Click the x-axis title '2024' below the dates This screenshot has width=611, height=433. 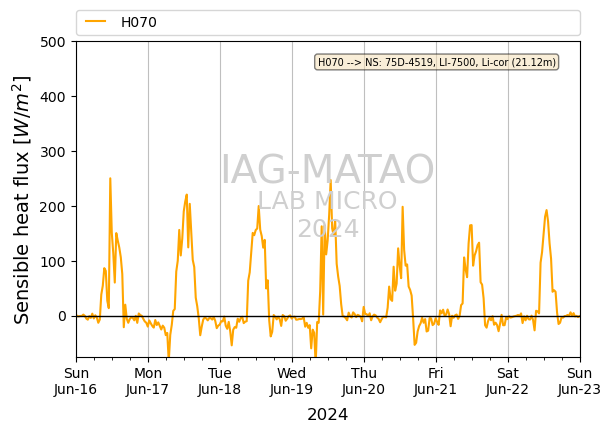327,415
